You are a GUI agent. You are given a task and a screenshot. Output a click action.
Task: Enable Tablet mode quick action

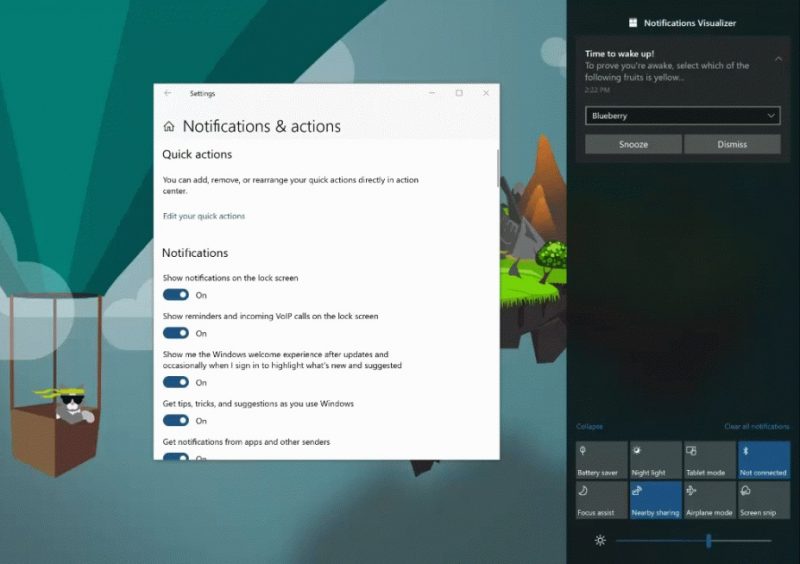(710, 460)
